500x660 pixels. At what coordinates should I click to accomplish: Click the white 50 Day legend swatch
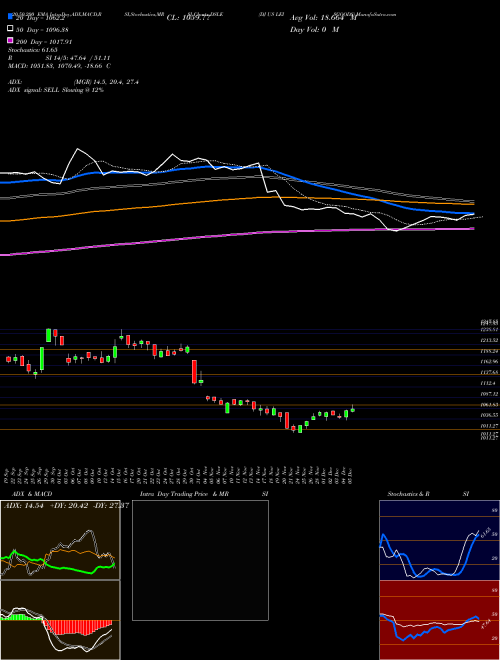10,29
